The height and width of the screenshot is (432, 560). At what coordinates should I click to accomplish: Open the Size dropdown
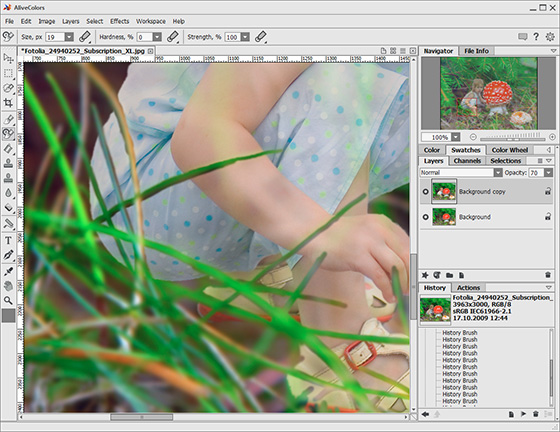pyautogui.click(x=69, y=37)
